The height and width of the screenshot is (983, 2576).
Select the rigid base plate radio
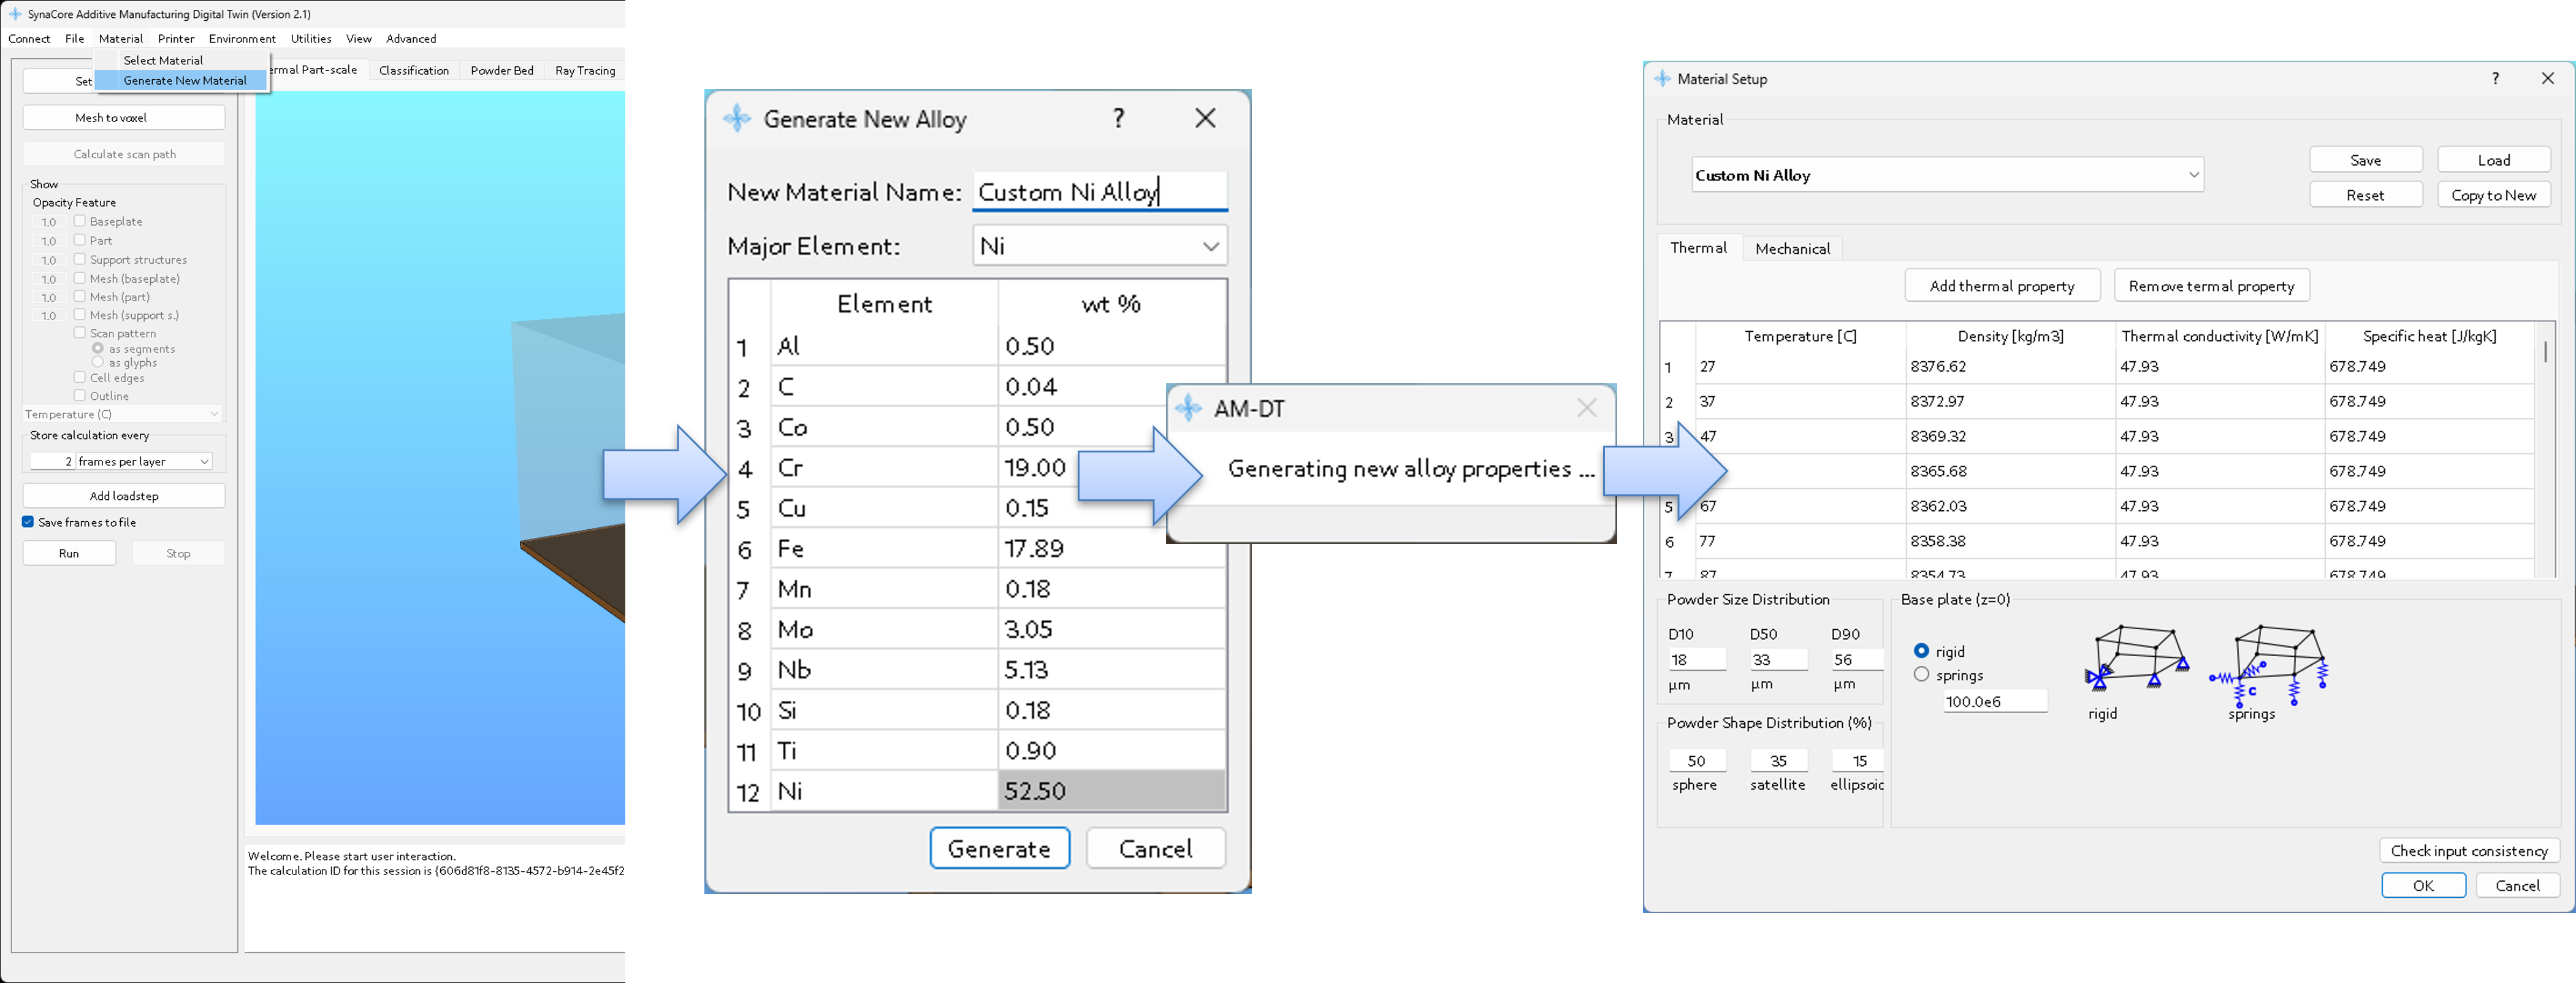coord(1921,651)
